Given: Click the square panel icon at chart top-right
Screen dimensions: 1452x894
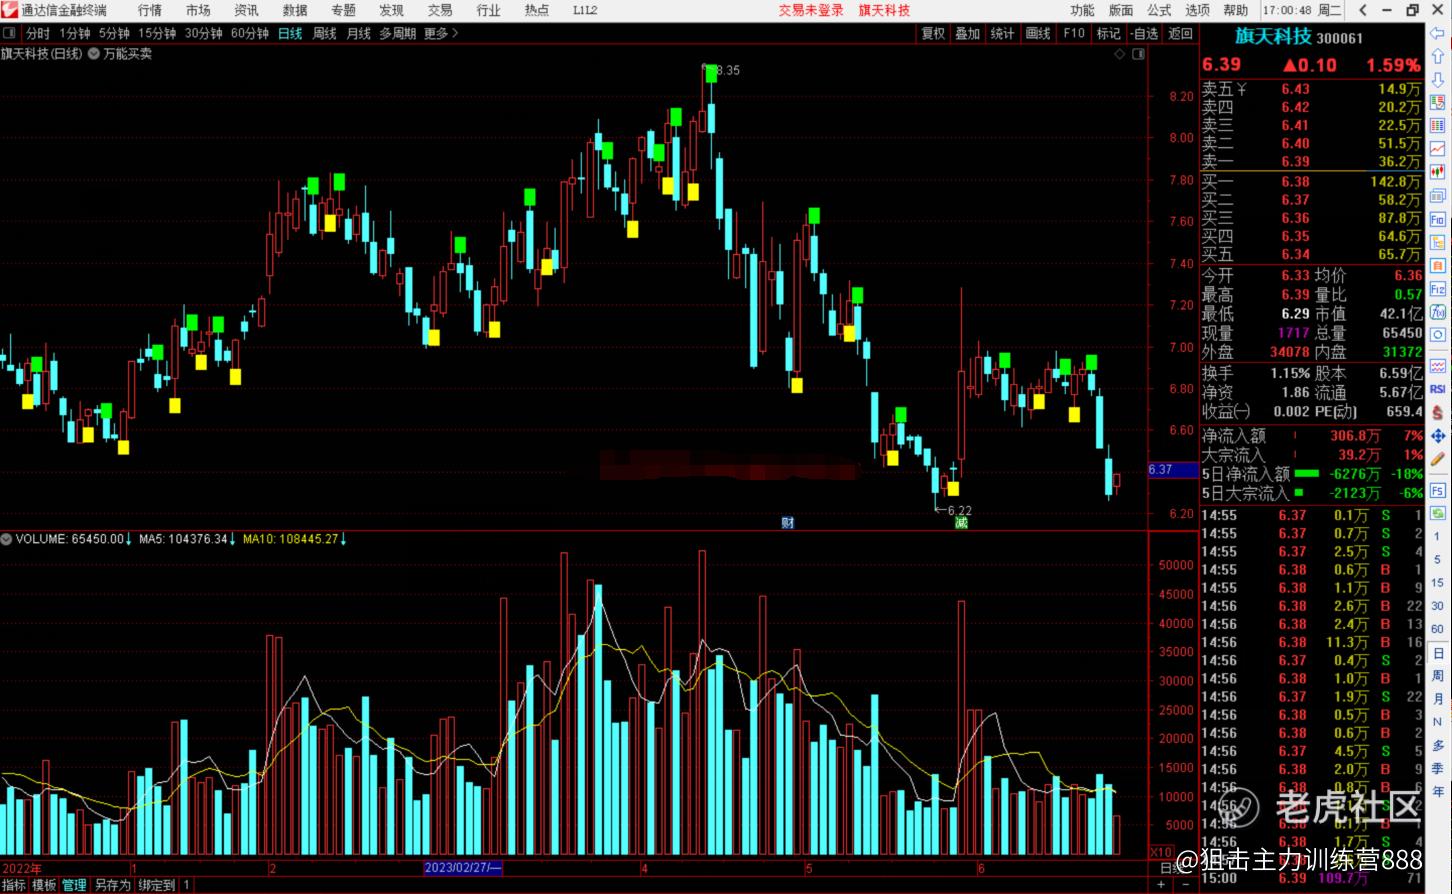Looking at the screenshot, I should point(1138,55).
